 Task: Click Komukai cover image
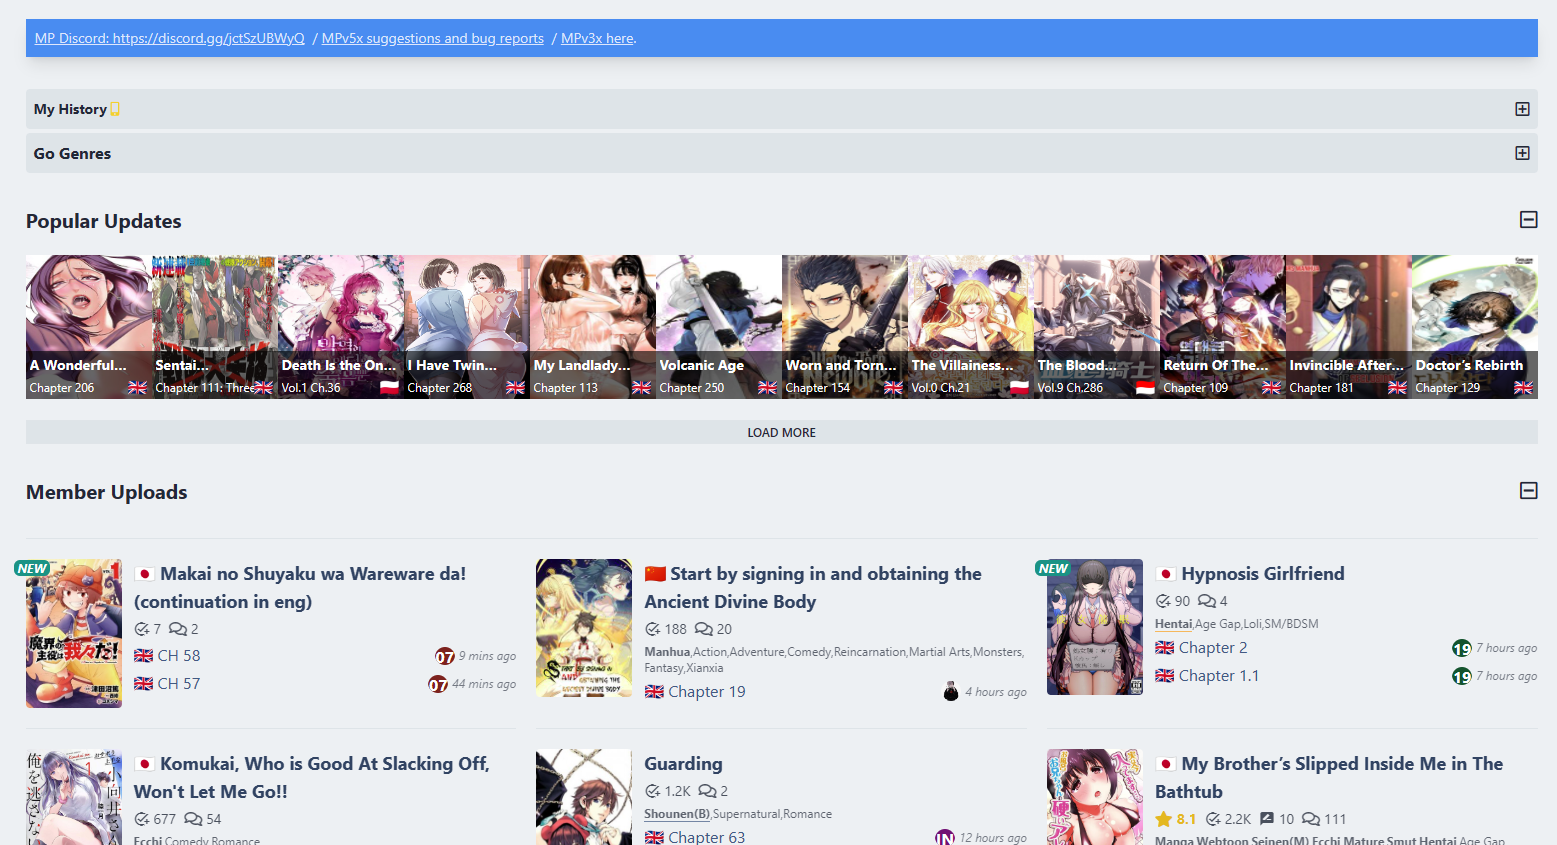[x=74, y=797]
